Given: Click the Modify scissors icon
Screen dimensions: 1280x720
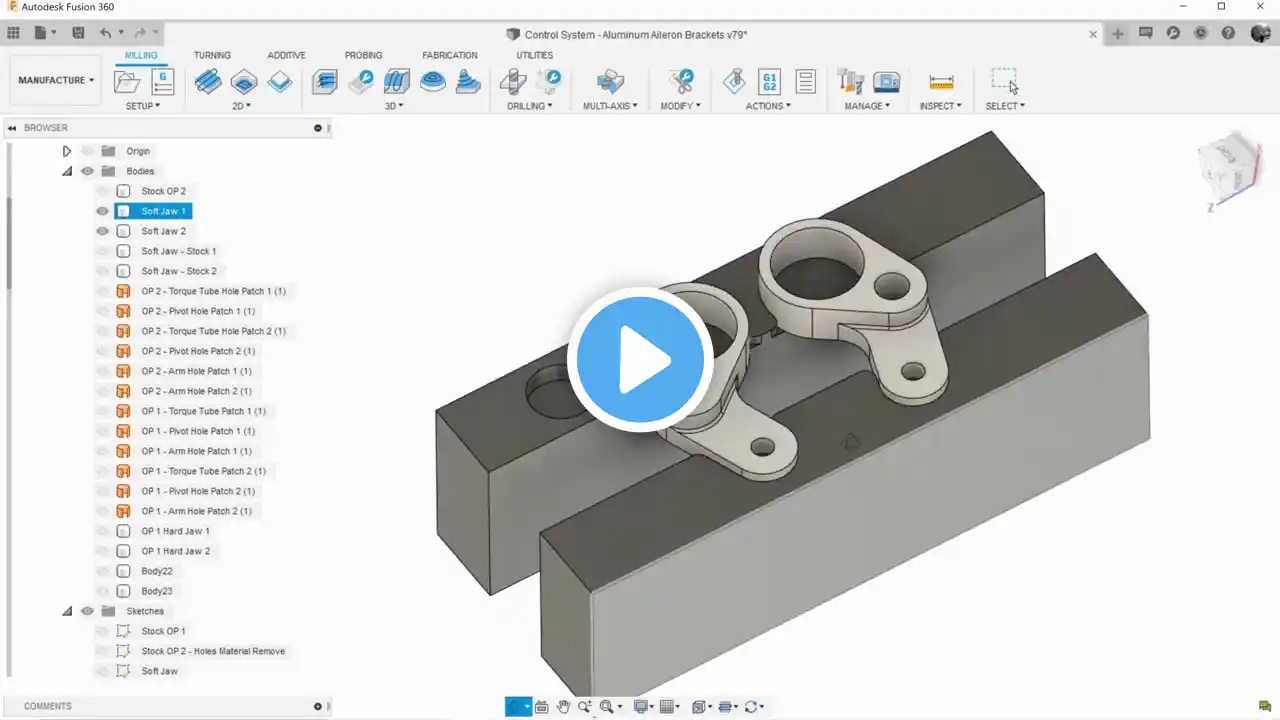Looking at the screenshot, I should [681, 81].
